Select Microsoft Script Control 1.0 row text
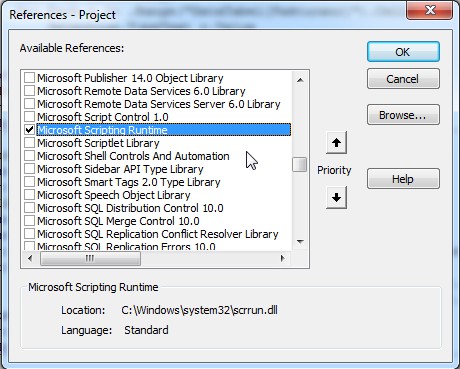 tap(103, 117)
